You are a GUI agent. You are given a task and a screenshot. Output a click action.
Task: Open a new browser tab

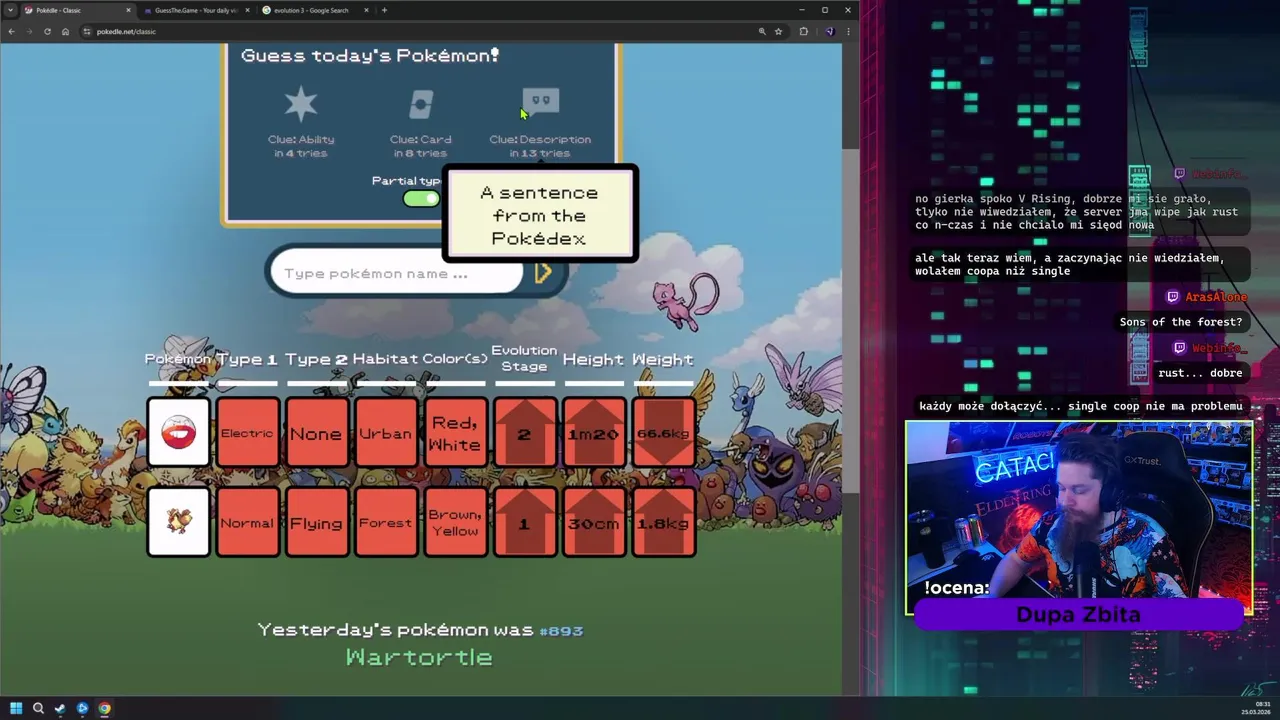(x=385, y=10)
